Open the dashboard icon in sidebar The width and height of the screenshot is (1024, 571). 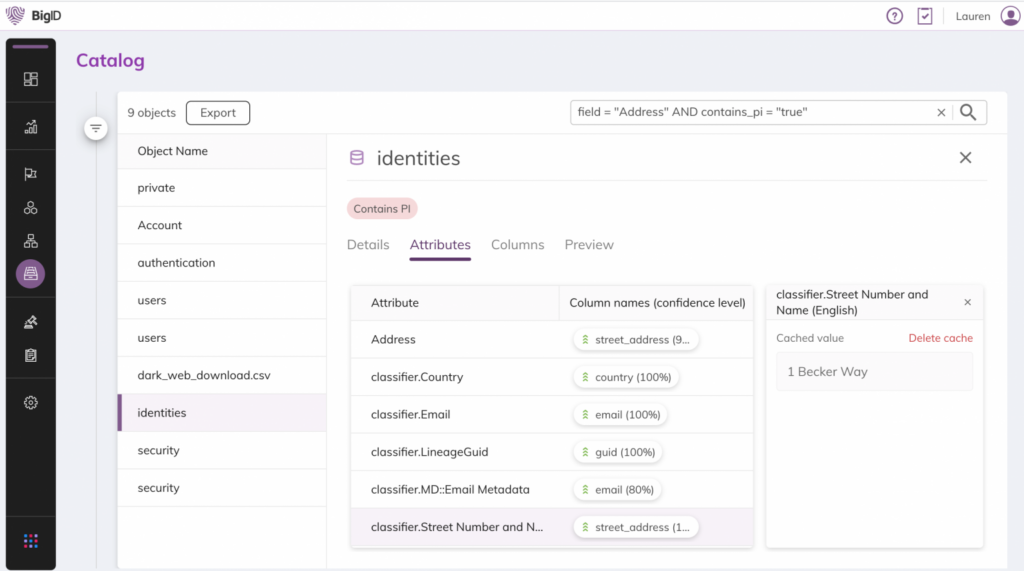(x=31, y=79)
